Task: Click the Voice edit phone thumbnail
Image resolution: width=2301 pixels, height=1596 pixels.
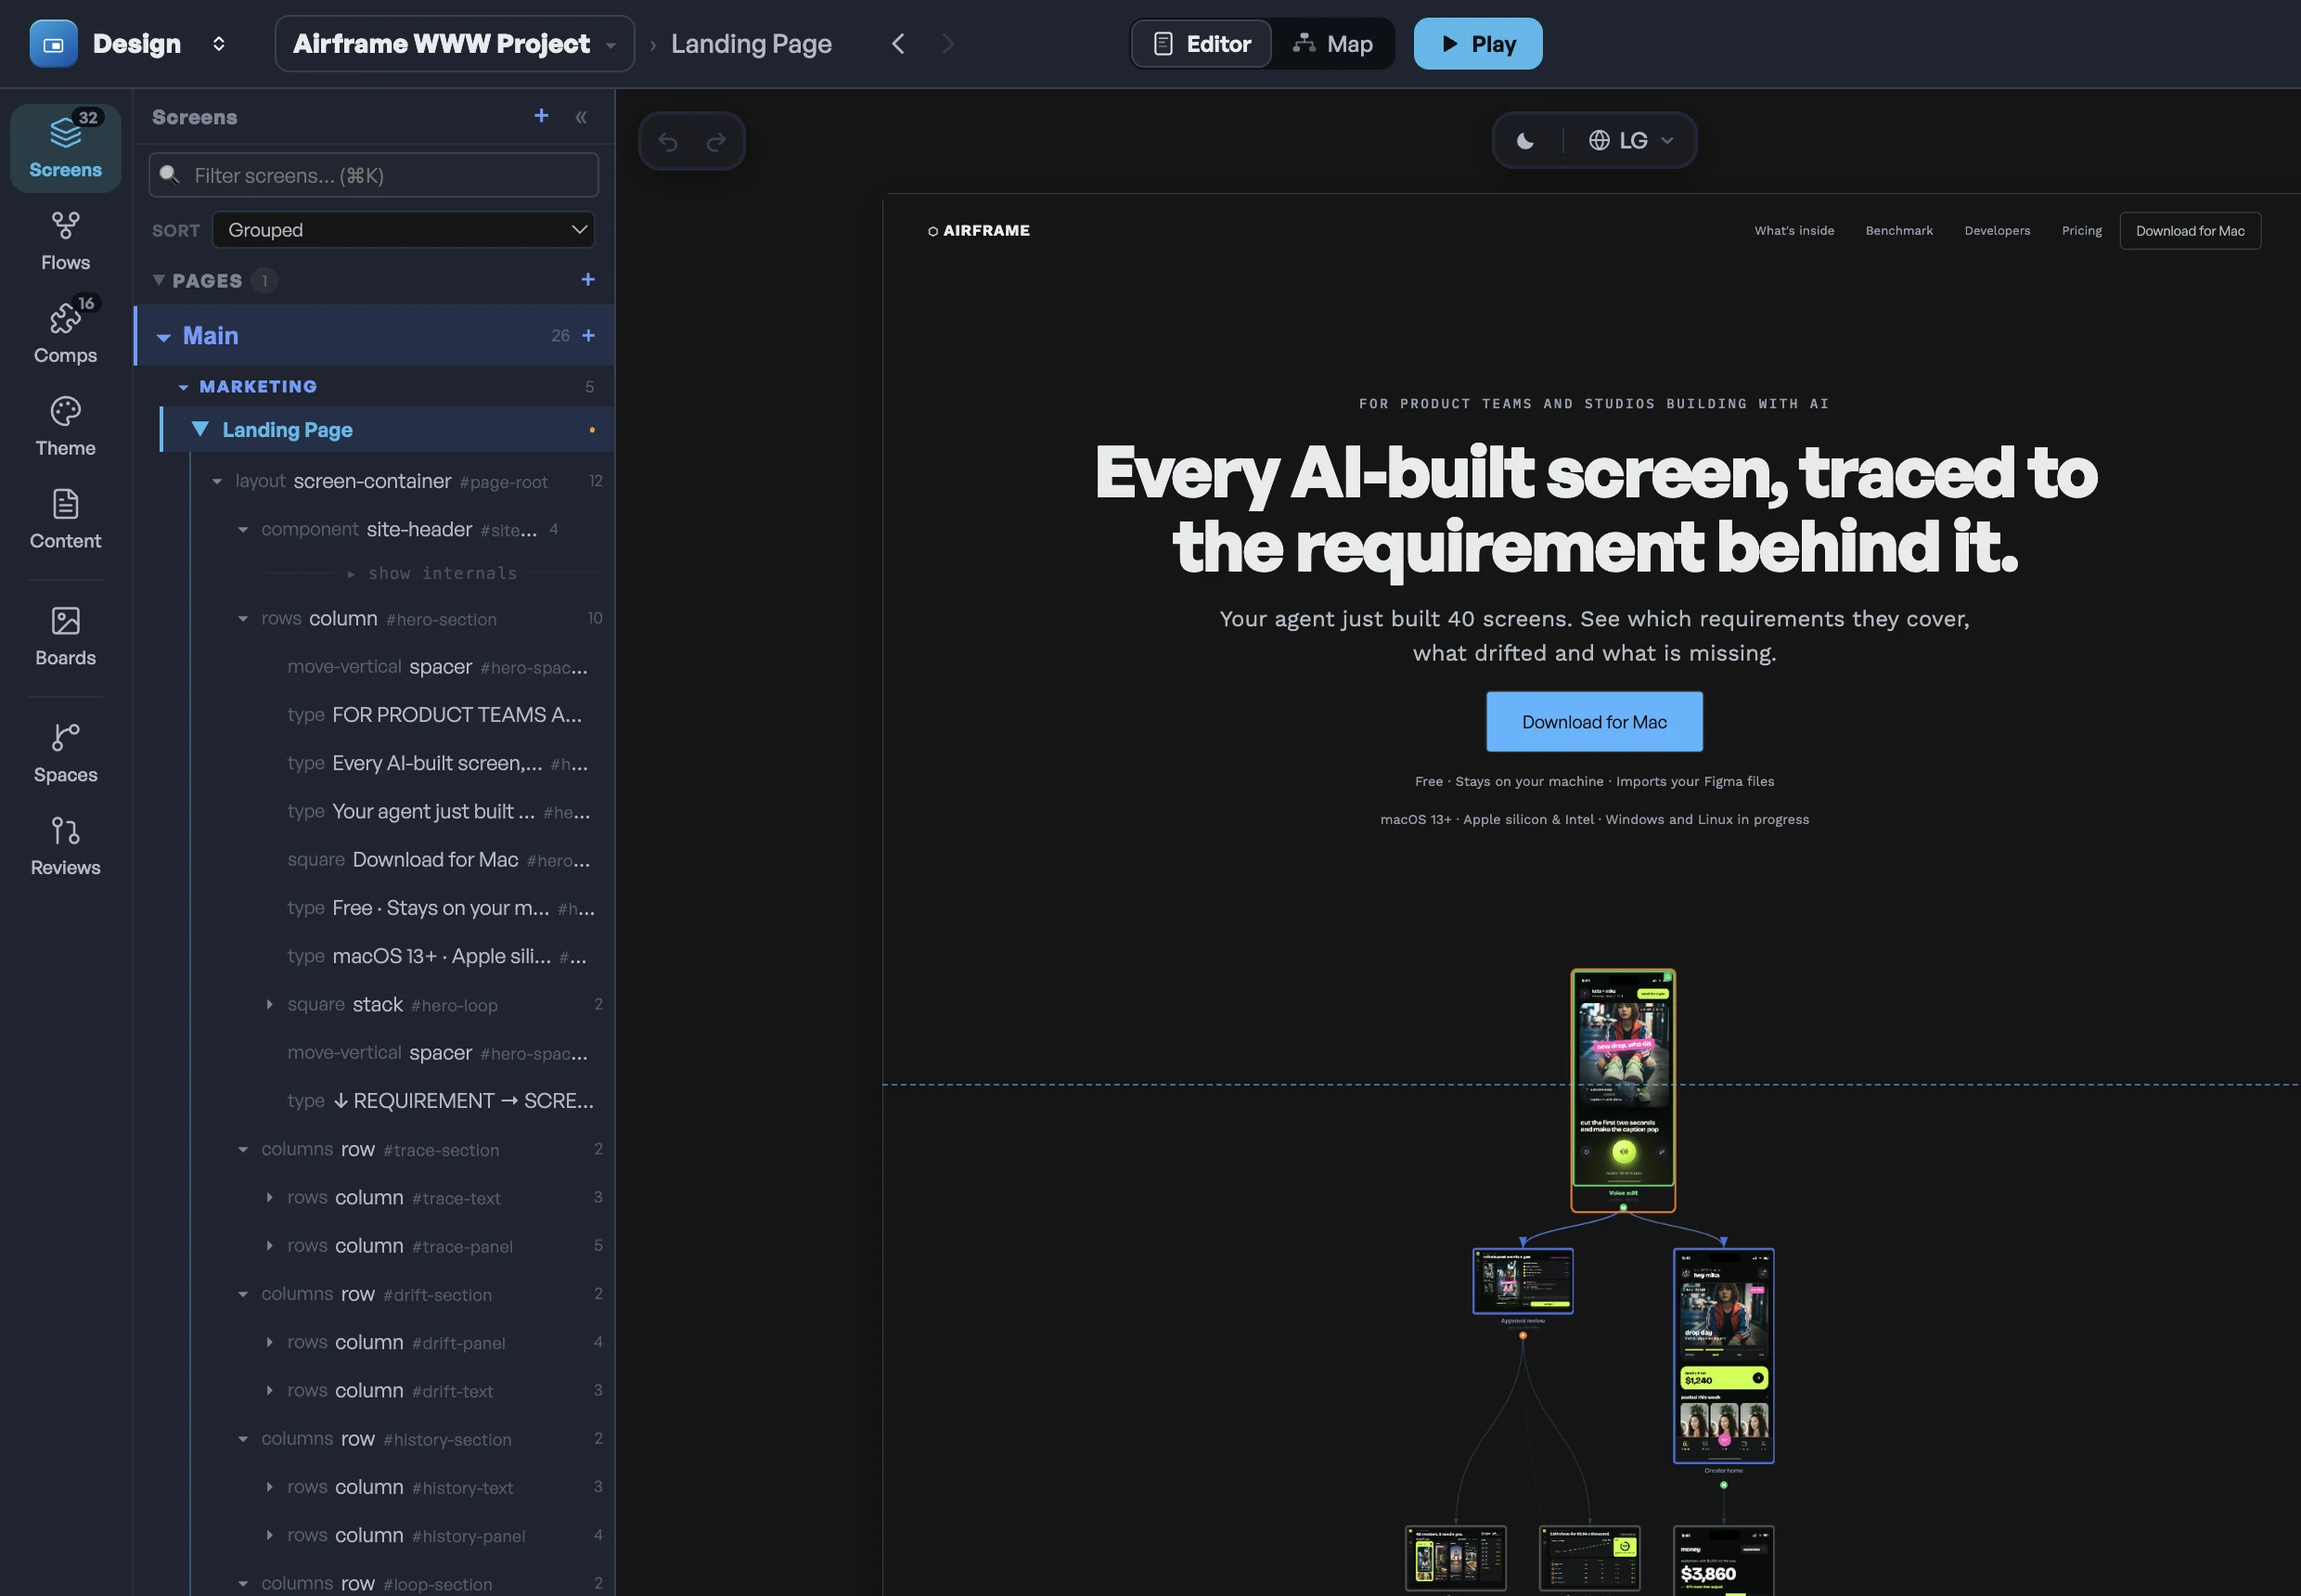Action: coord(1622,1090)
